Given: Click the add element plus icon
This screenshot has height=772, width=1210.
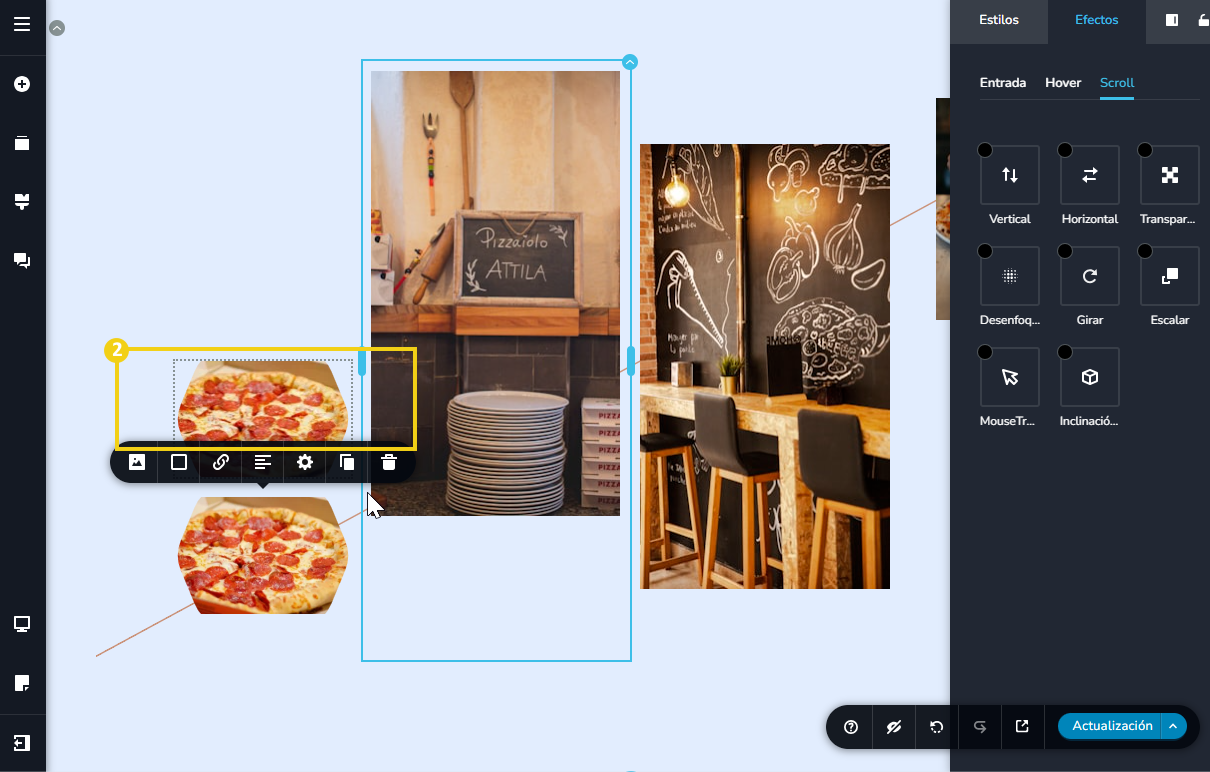Looking at the screenshot, I should click(x=22, y=84).
